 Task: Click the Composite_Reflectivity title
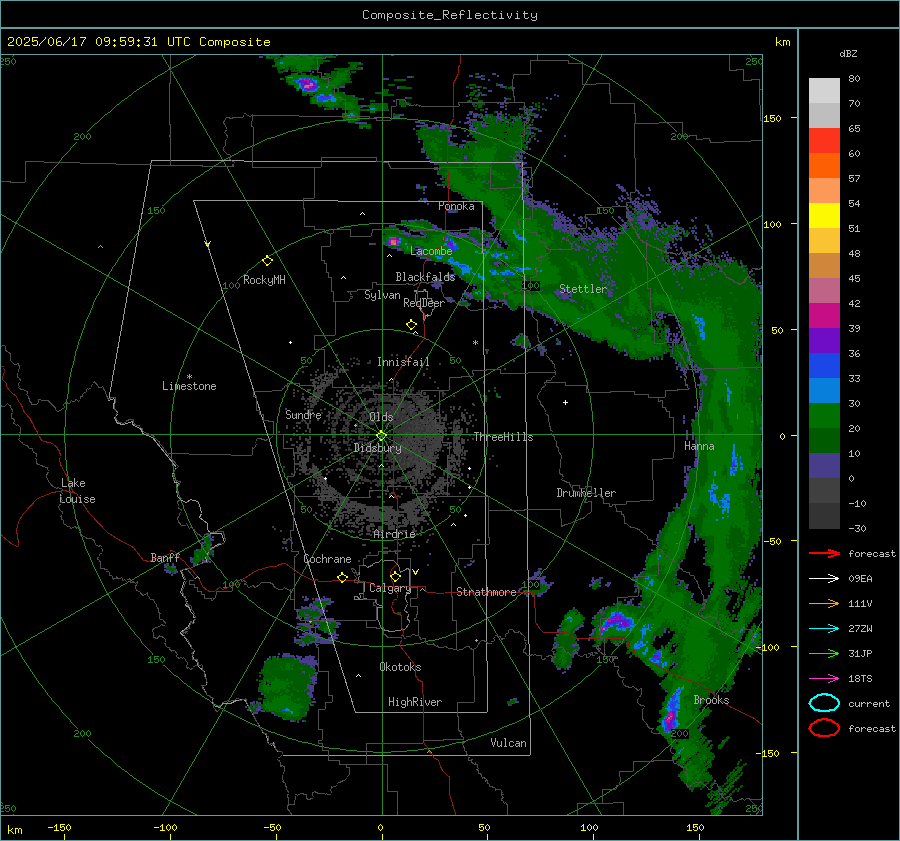[450, 15]
